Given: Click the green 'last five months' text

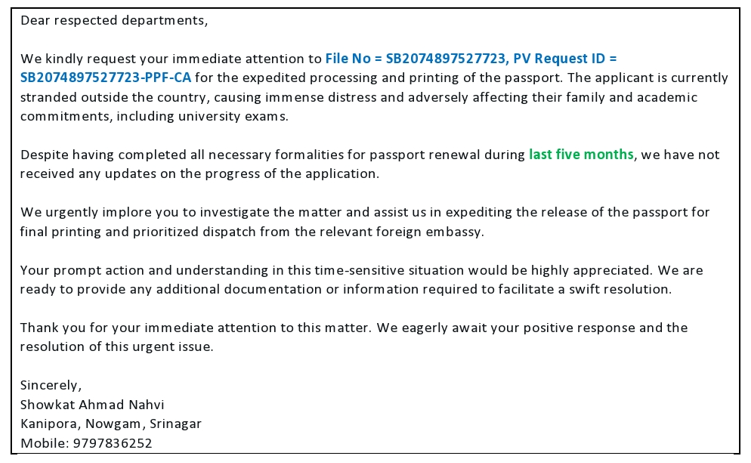Looking at the screenshot, I should coord(581,155).
